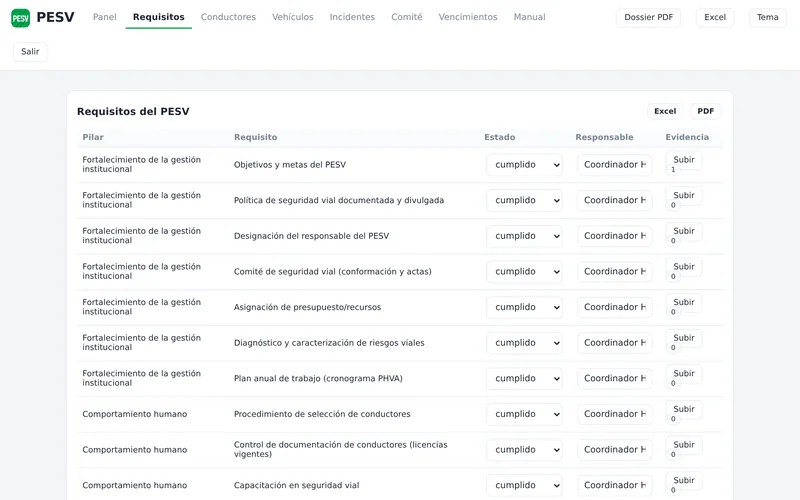Click the Pilar column header
Screen dimensions: 800x500
[93, 137]
